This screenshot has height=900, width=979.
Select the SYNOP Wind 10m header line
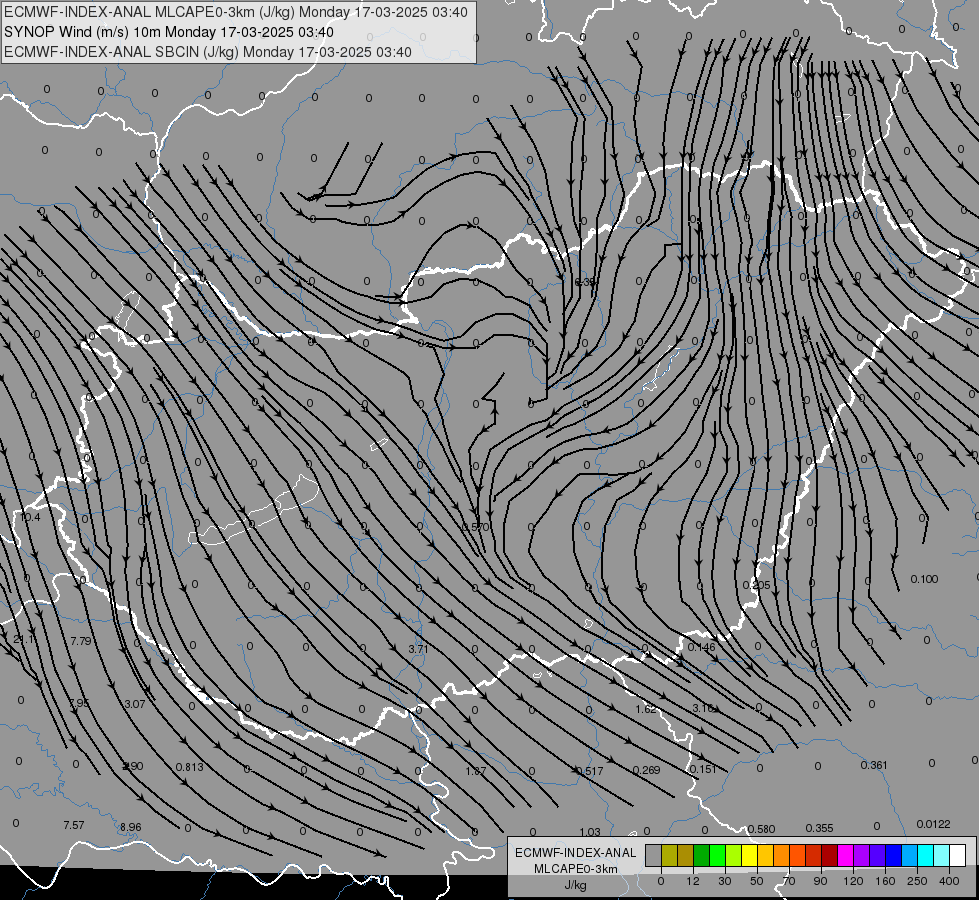coord(169,32)
